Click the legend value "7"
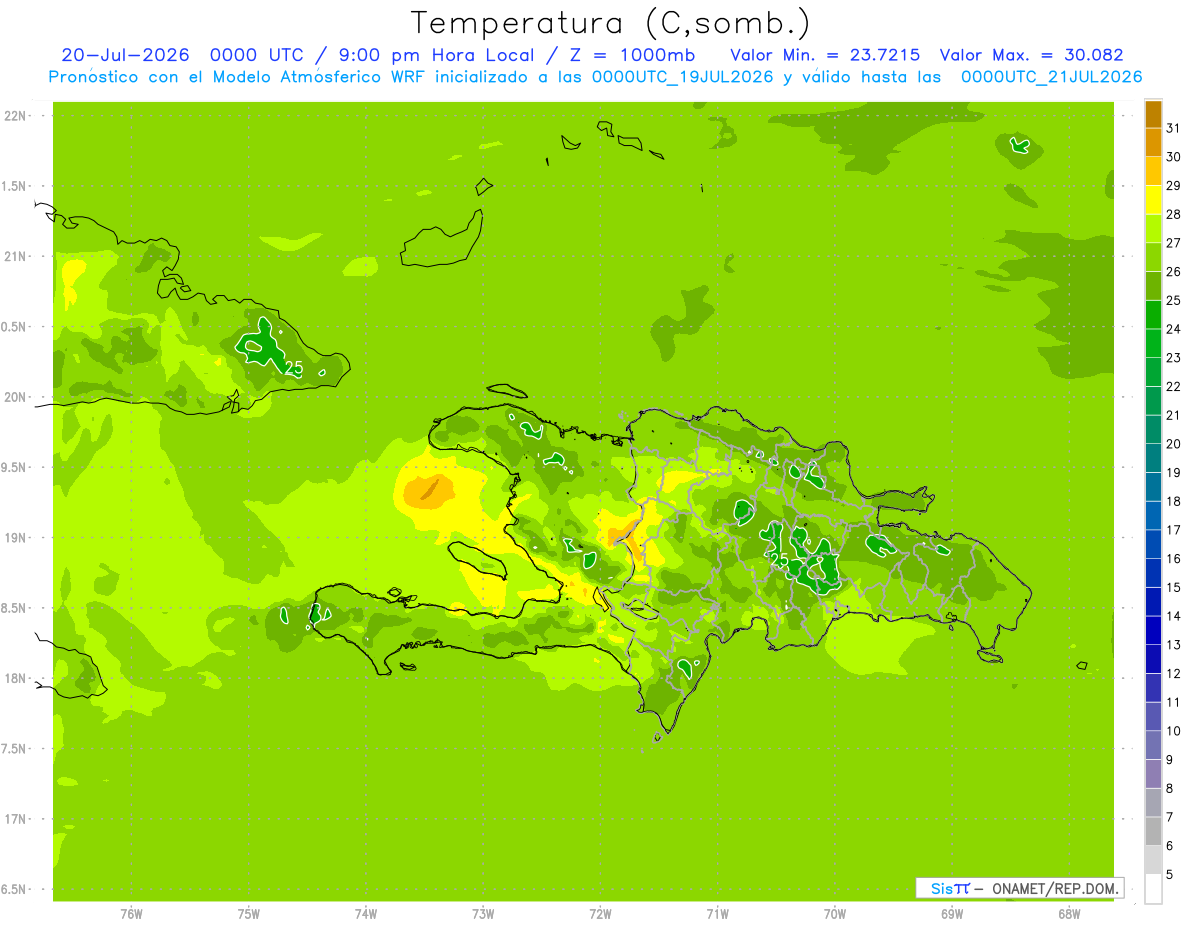The height and width of the screenshot is (927, 1200). tap(1170, 817)
